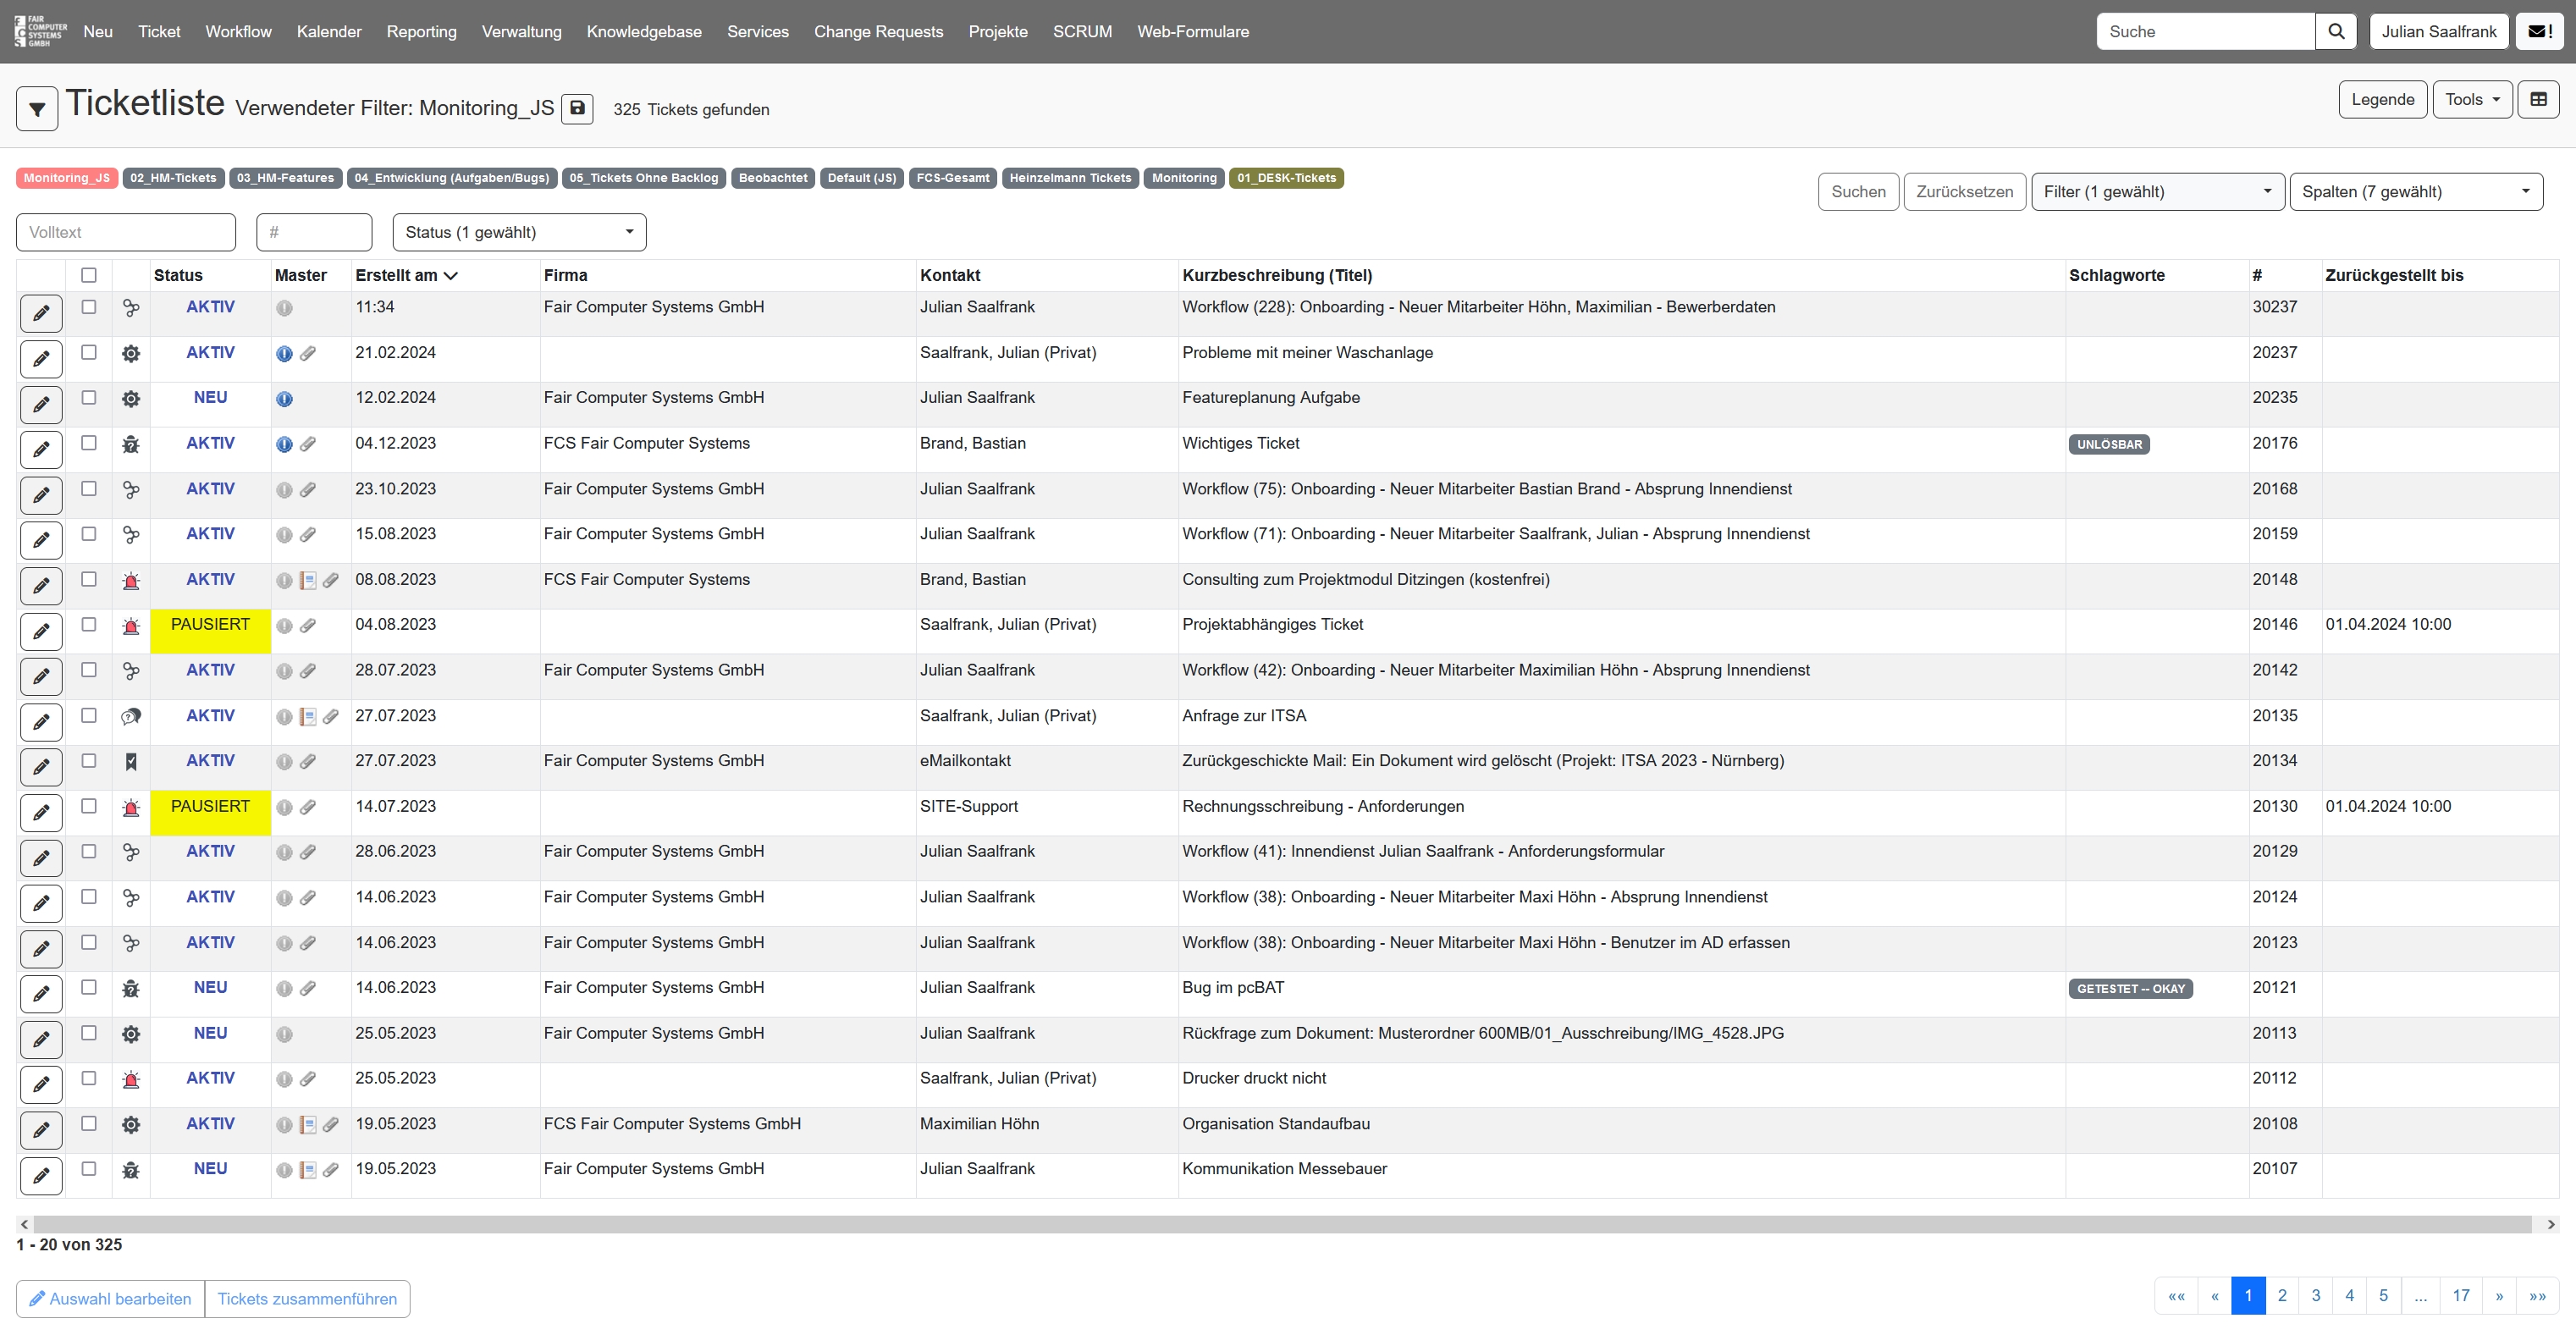The image size is (2576, 1335).
Task: Click the magnifier search icon in header
Action: tap(2336, 31)
